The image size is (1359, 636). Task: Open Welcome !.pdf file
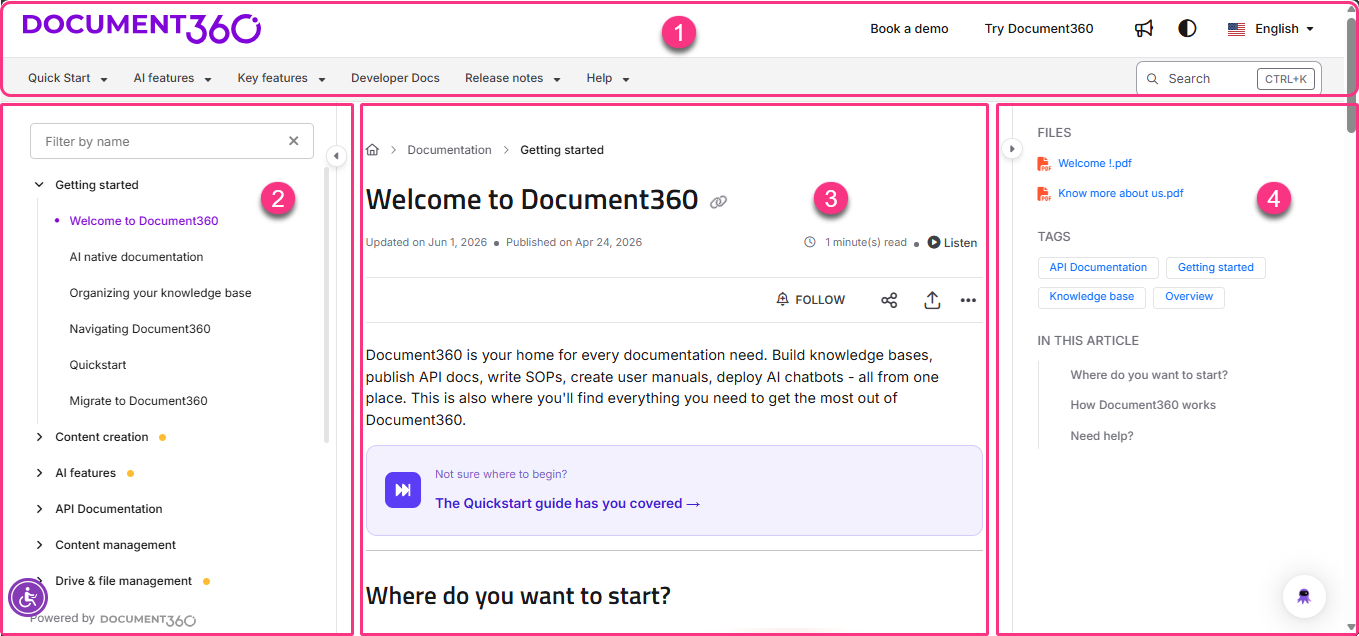1095,163
